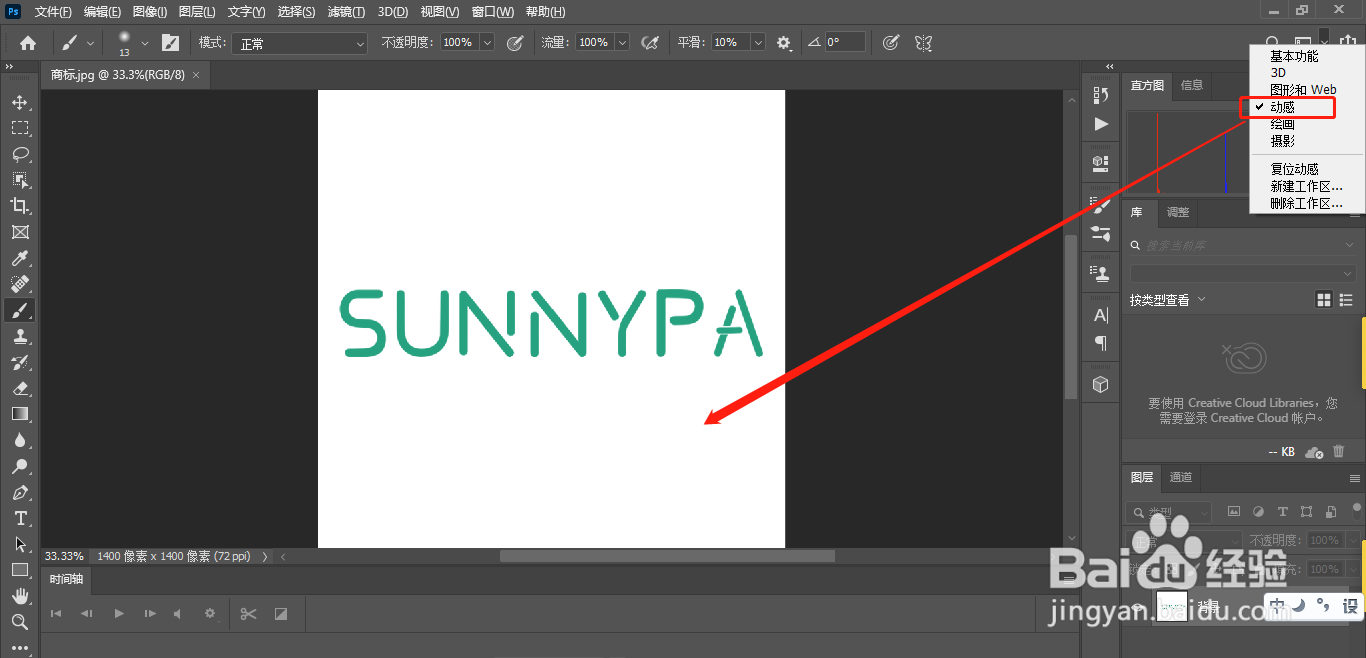Select the Pen tool

pyautogui.click(x=20, y=492)
